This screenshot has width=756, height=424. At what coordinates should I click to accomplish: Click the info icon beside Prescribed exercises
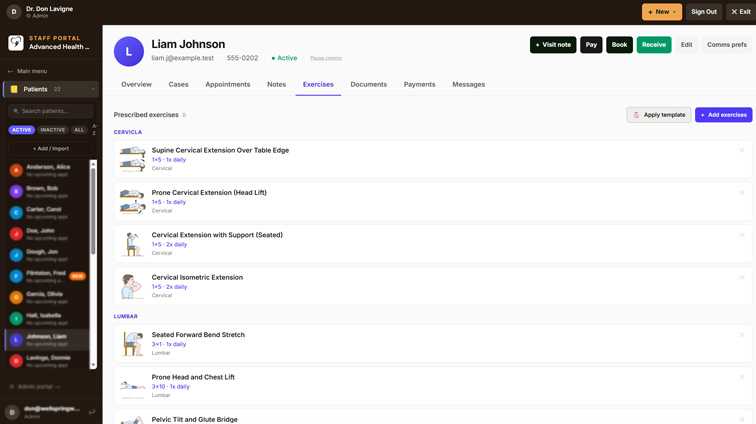[x=184, y=115]
